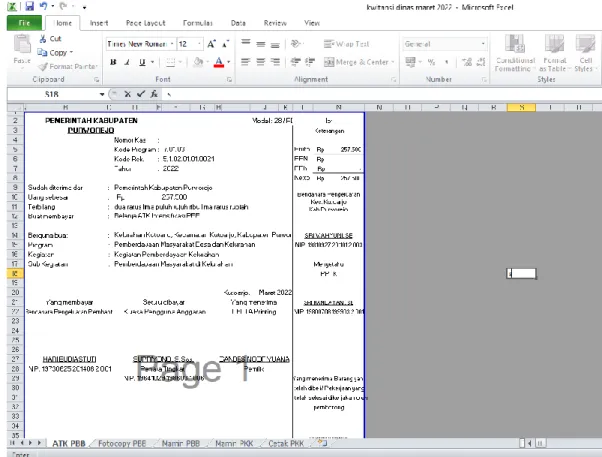Open font color dropdown arrow
This screenshot has width=602, height=457.
point(229,62)
